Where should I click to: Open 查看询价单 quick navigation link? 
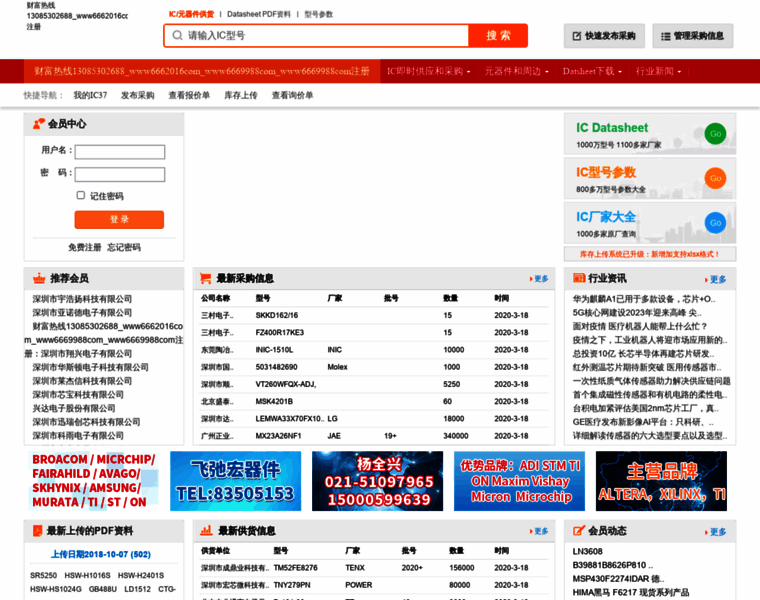coord(292,95)
